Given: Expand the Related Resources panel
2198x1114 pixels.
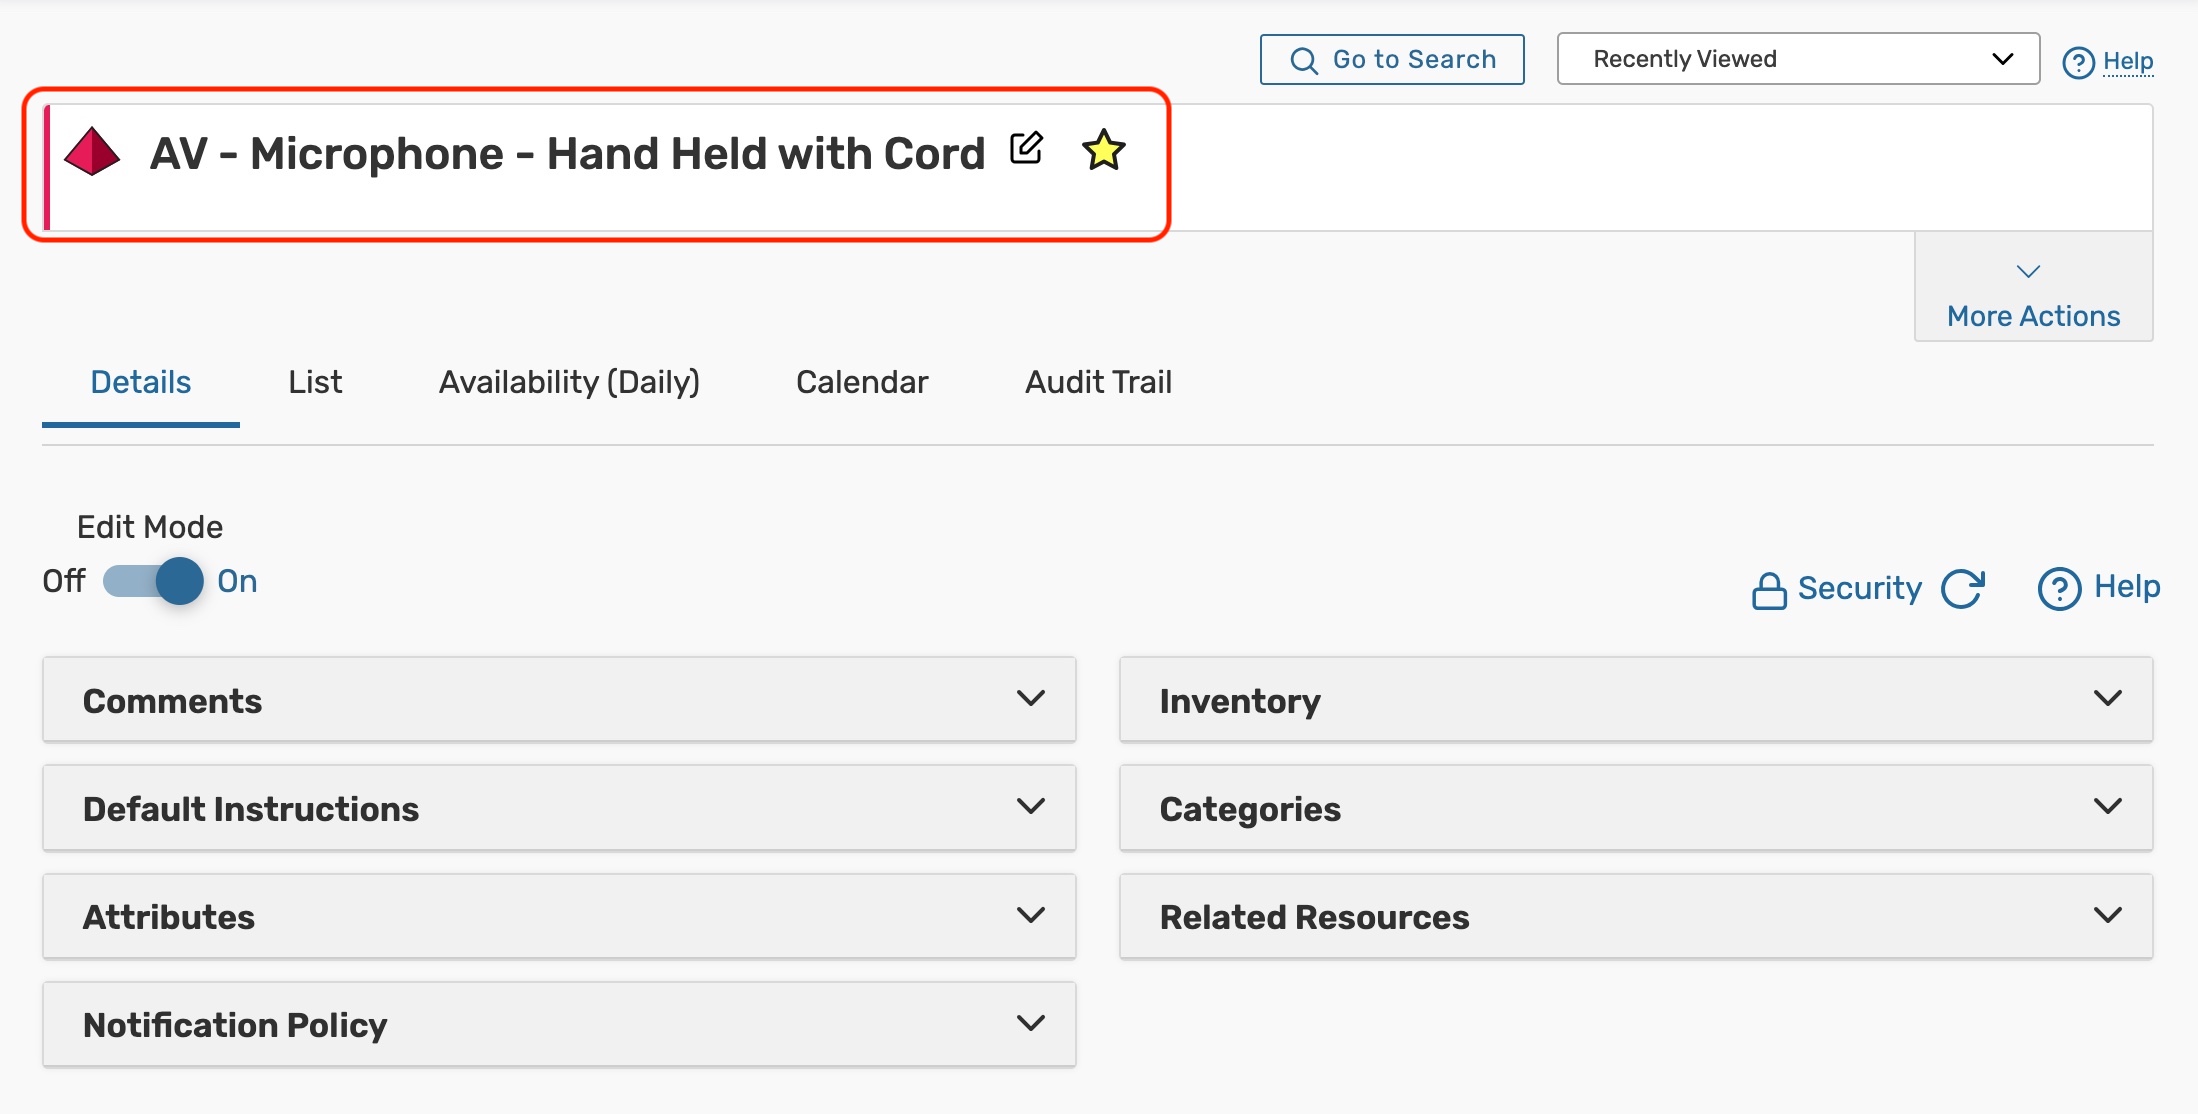Looking at the screenshot, I should (x=1635, y=916).
